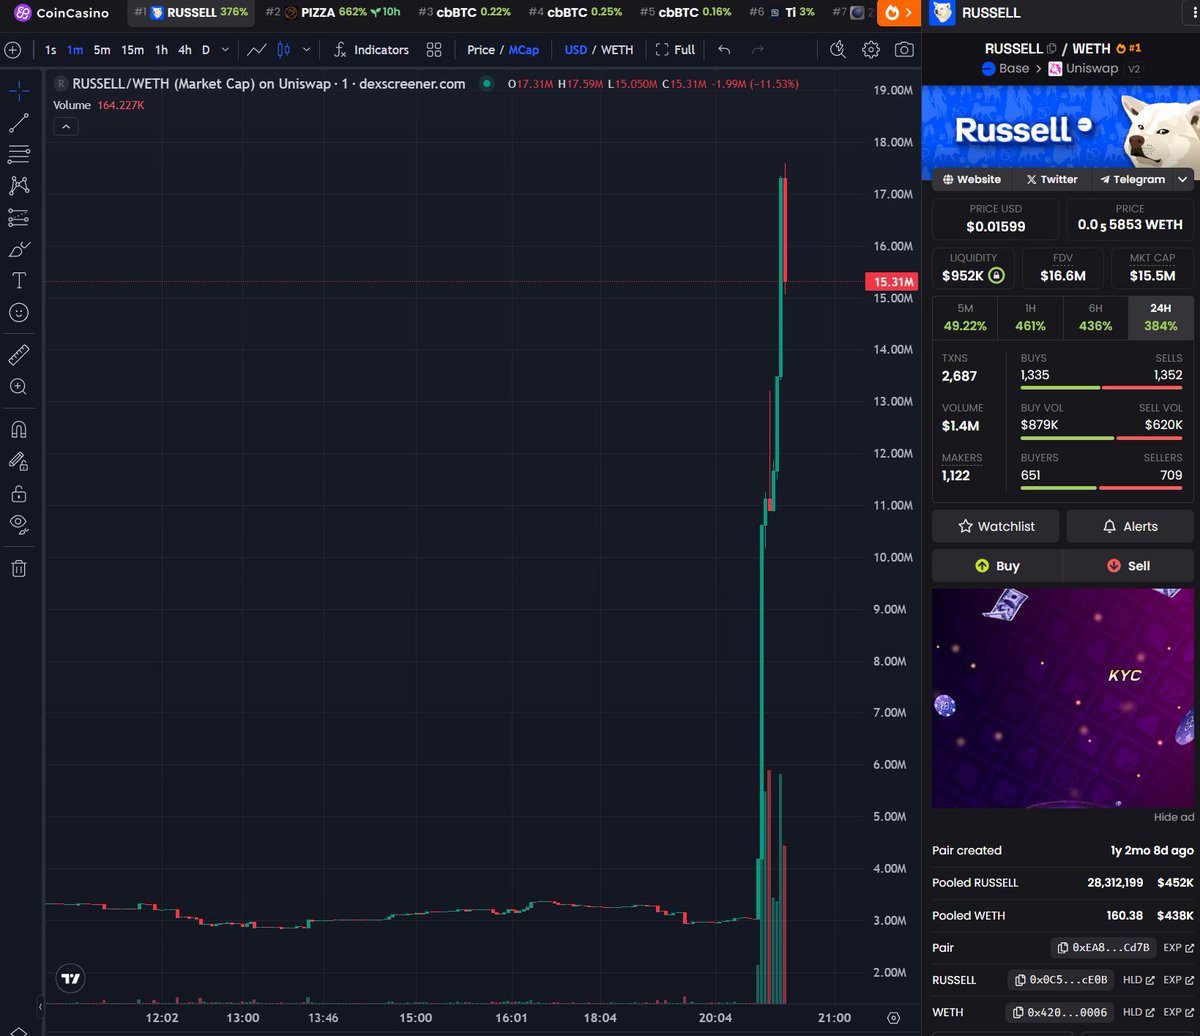Choose the patterns drawing tool

(x=19, y=185)
